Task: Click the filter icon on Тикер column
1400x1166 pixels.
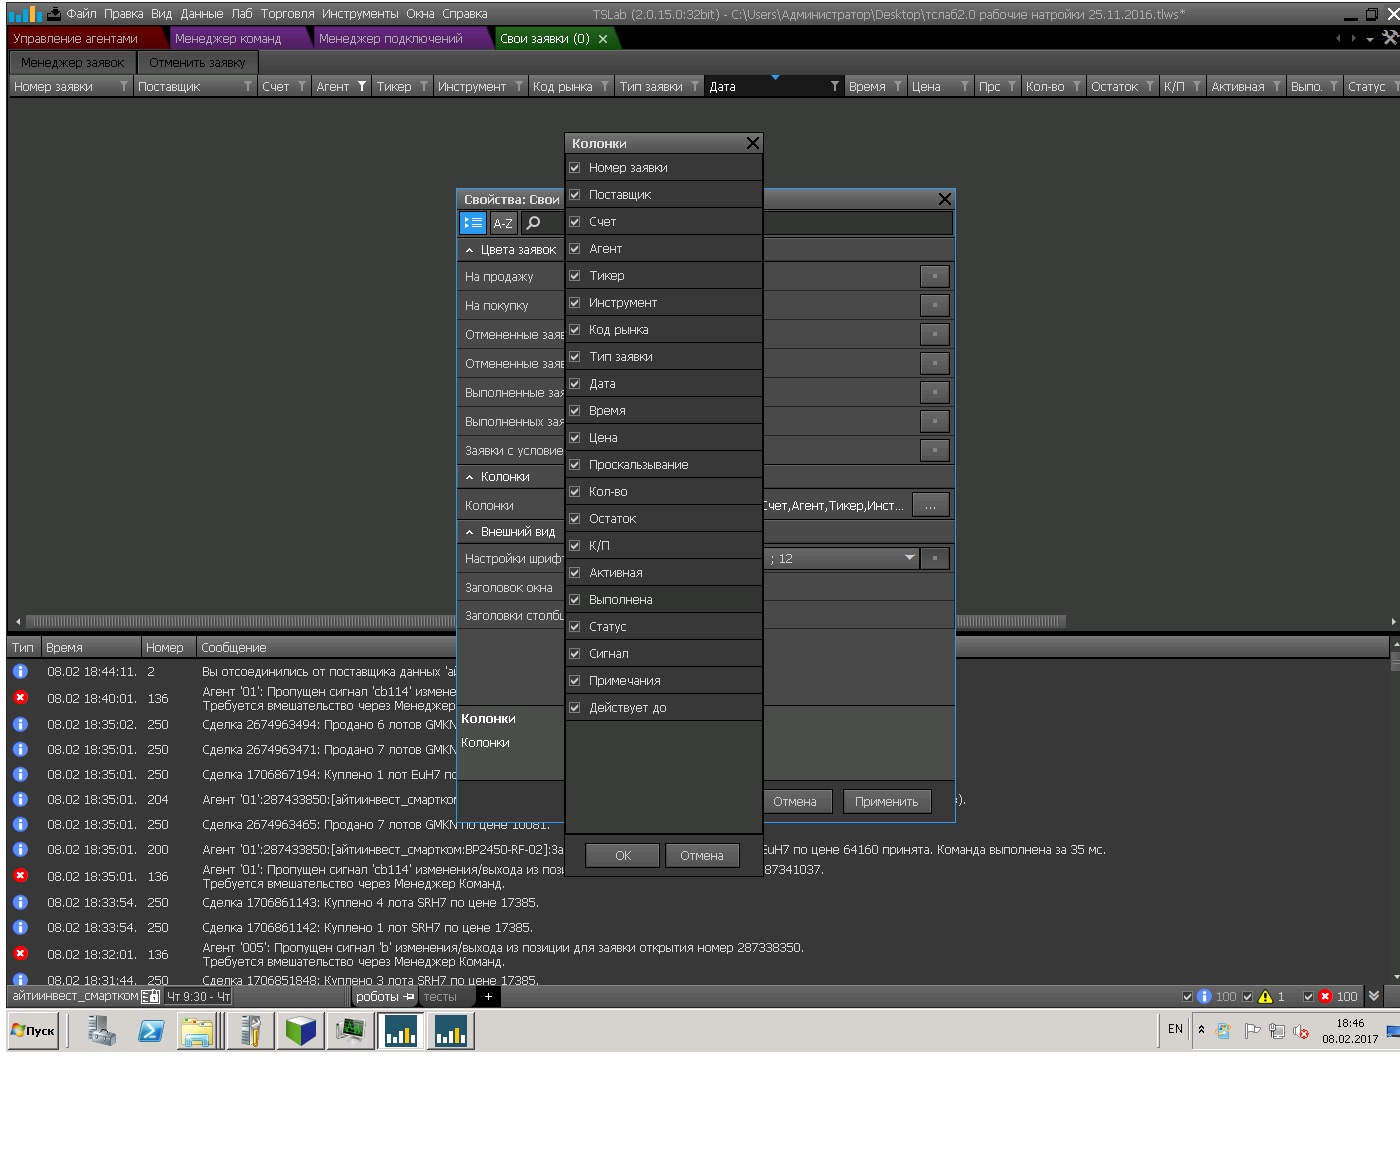Action: pyautogui.click(x=424, y=87)
